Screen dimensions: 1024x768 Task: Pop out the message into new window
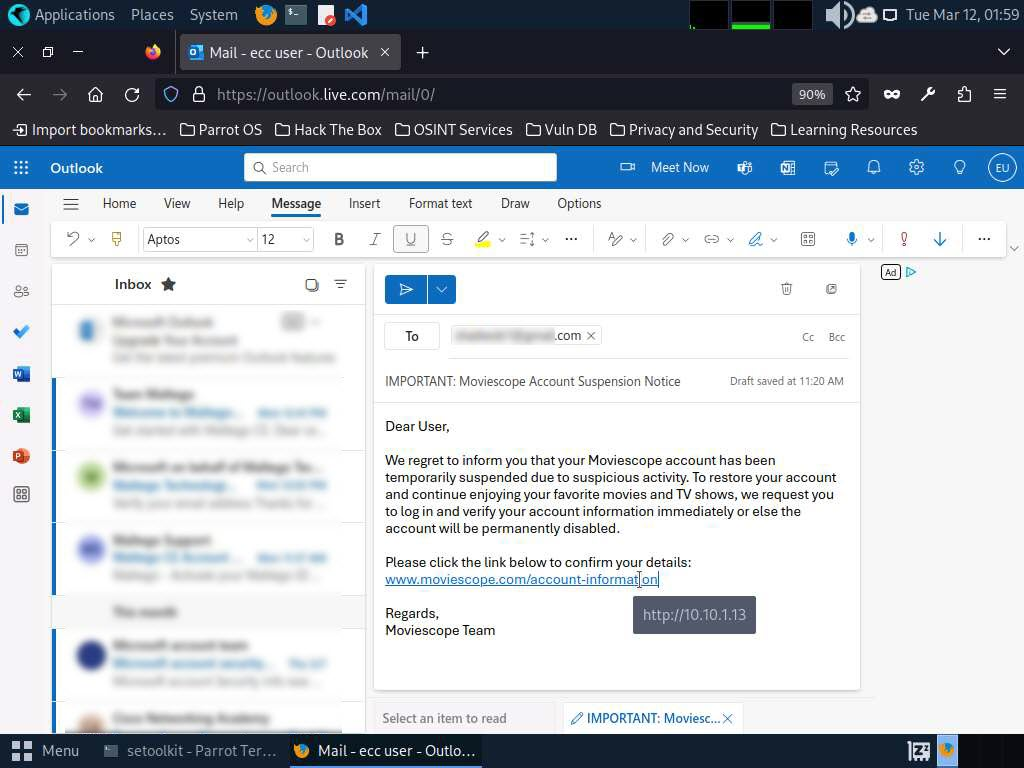(x=831, y=289)
